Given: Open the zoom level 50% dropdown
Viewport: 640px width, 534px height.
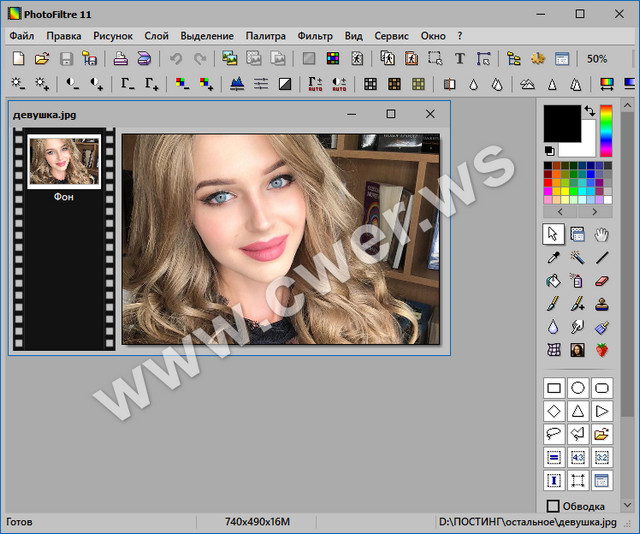Looking at the screenshot, I should [598, 59].
